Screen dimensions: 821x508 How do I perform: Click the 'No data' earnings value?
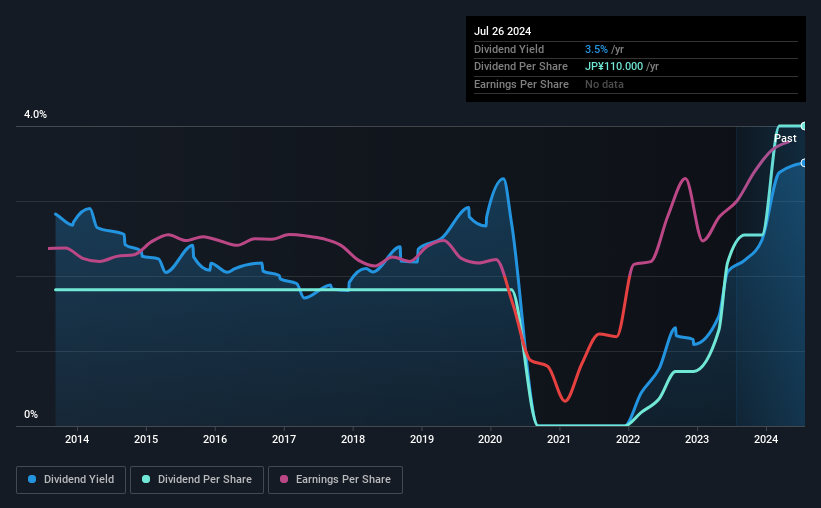click(x=604, y=84)
